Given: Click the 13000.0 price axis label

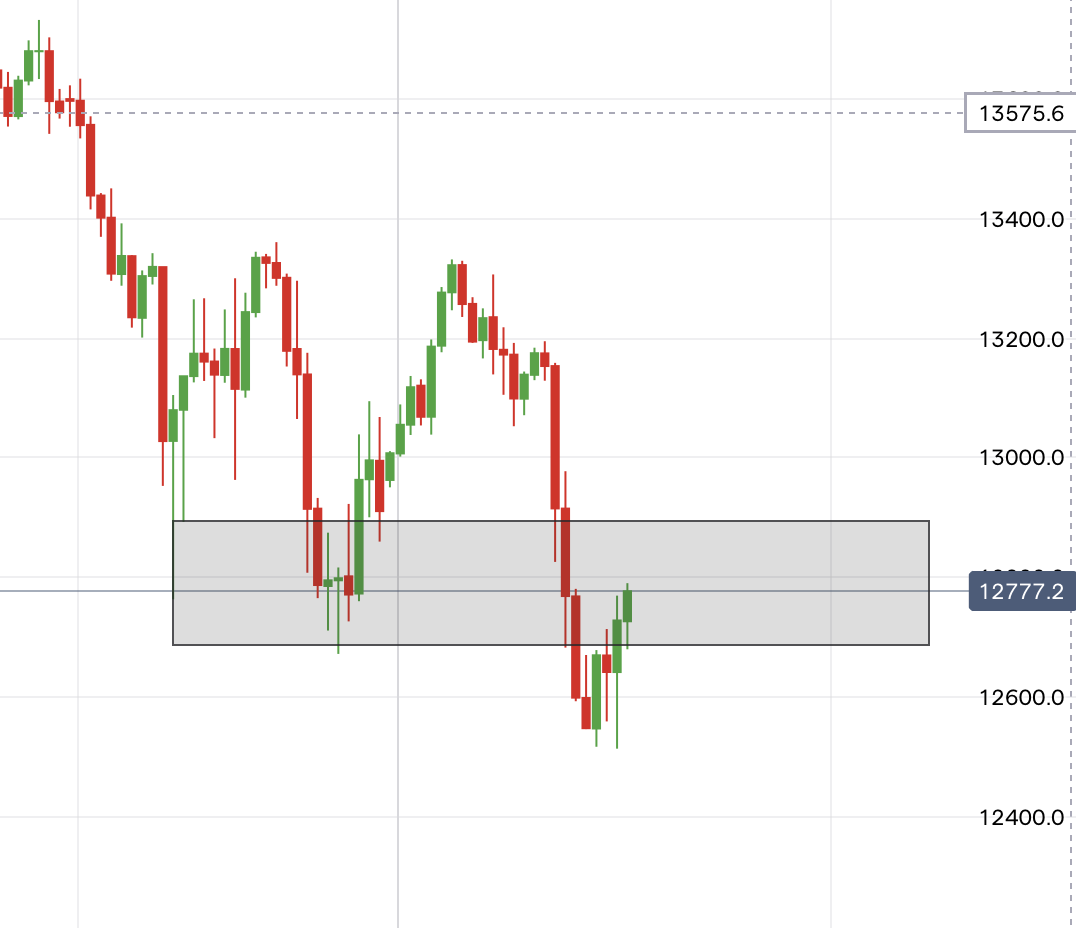Looking at the screenshot, I should pyautogui.click(x=1020, y=458).
